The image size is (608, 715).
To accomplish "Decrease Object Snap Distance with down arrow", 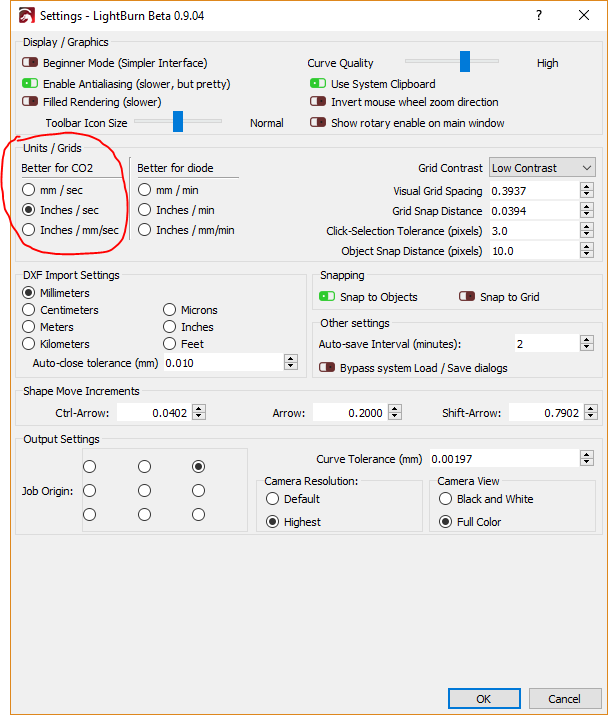I will [587, 255].
